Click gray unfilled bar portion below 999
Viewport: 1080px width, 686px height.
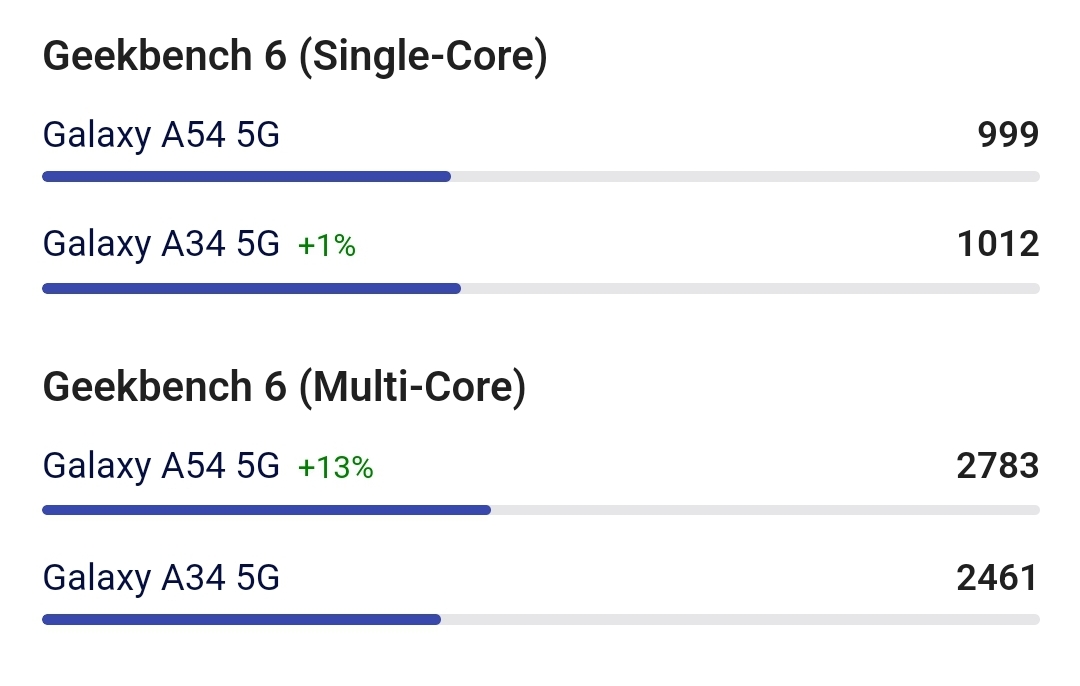pyautogui.click(x=745, y=177)
